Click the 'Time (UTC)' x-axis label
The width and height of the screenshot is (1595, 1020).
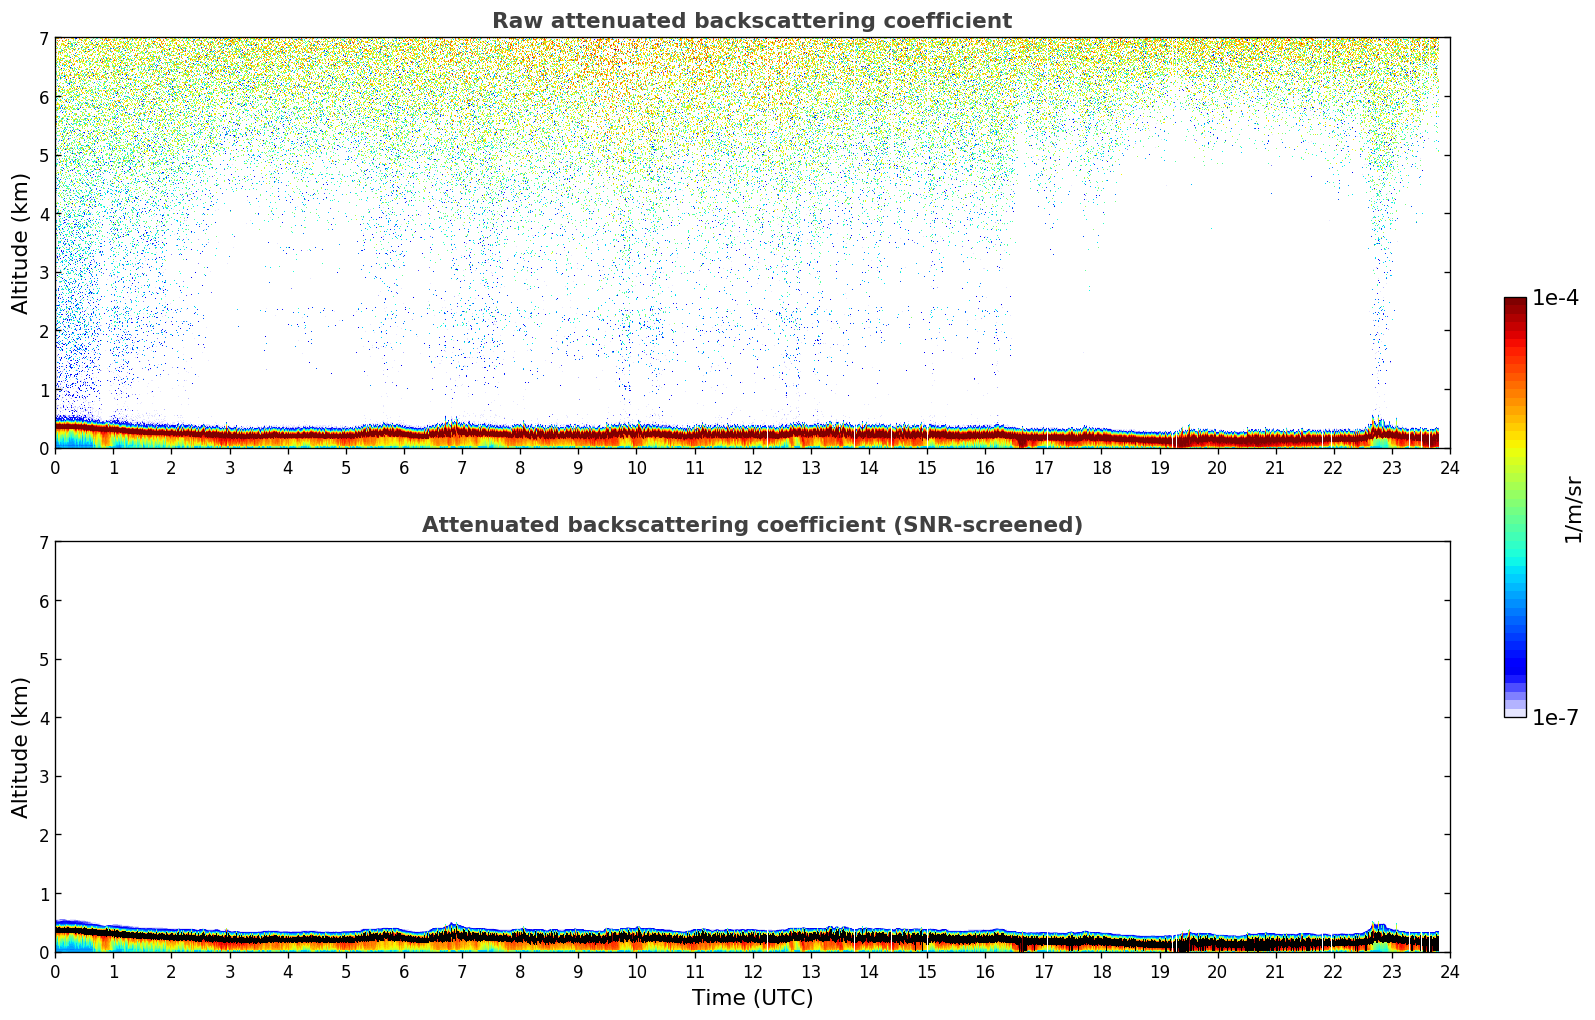pos(752,998)
